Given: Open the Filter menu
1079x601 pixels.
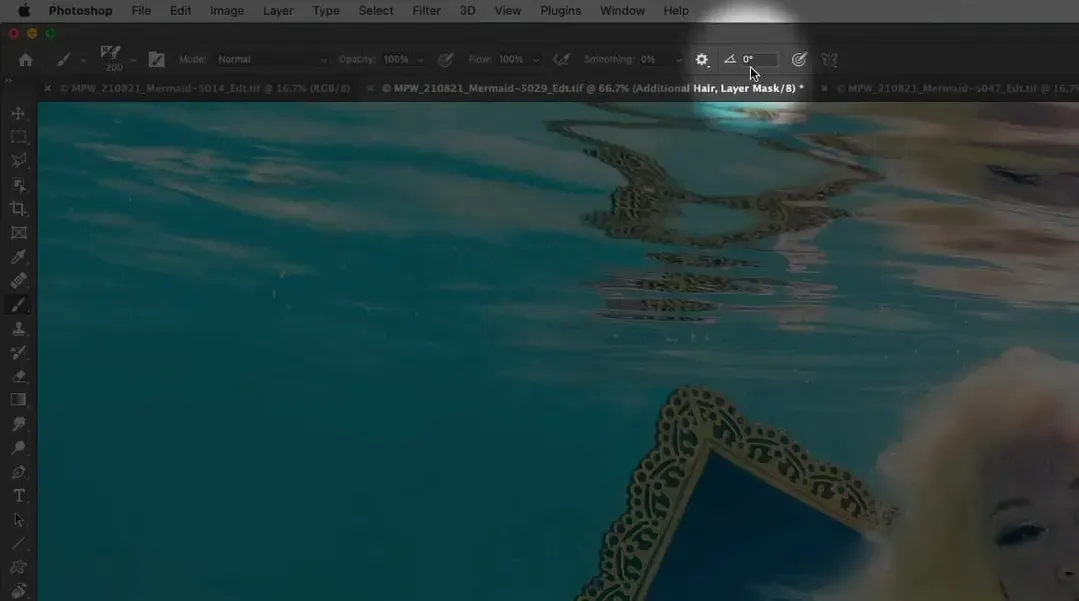Looking at the screenshot, I should point(426,11).
